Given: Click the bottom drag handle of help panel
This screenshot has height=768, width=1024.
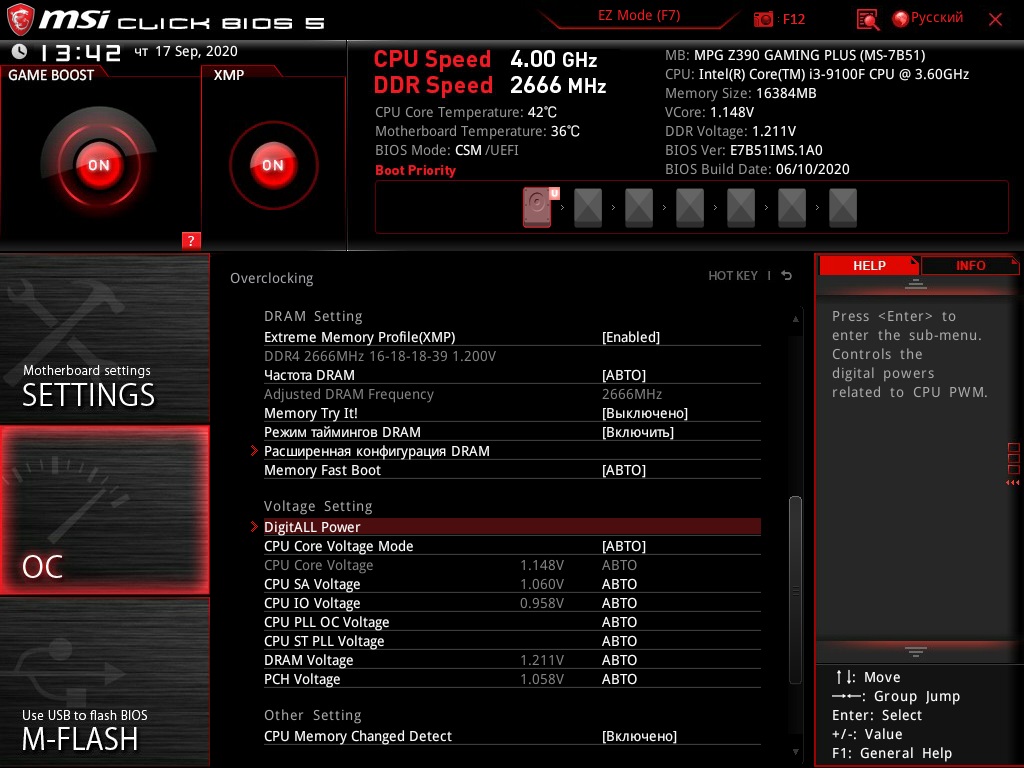Looking at the screenshot, I should coord(916,652).
